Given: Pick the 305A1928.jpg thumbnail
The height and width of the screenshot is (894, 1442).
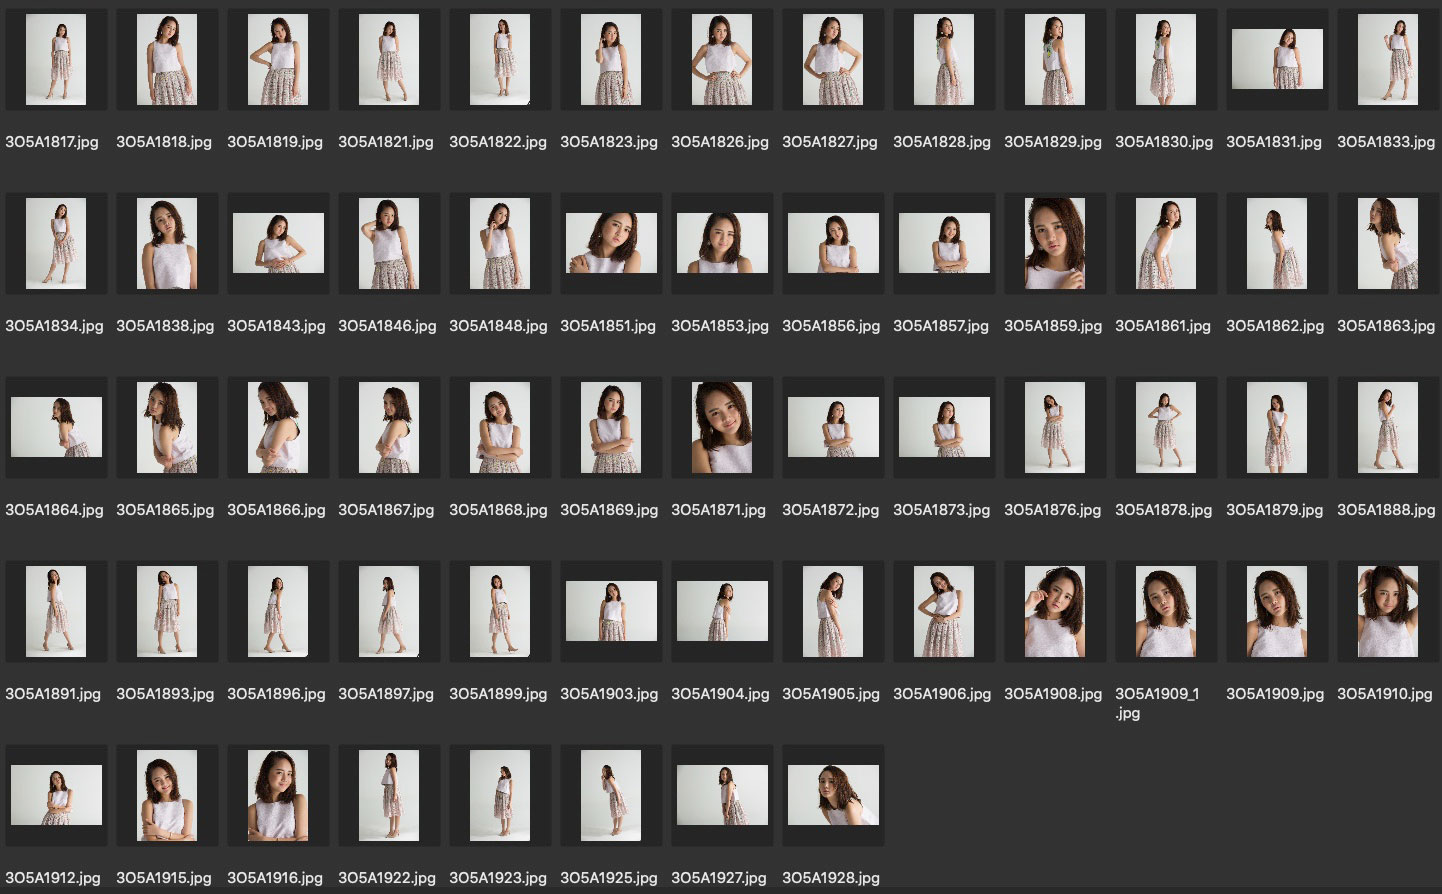Looking at the screenshot, I should click(x=833, y=795).
